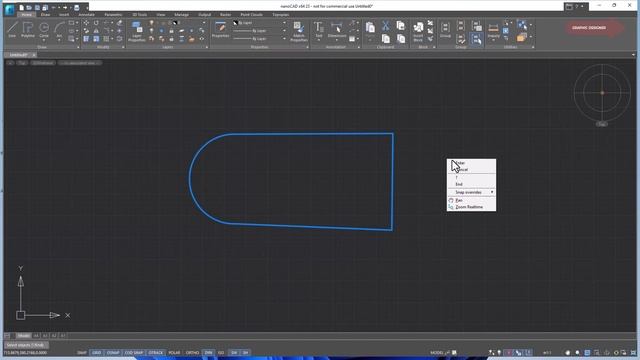640x360 pixels.
Task: Choose Cancel from the context menu
Action: point(471,169)
